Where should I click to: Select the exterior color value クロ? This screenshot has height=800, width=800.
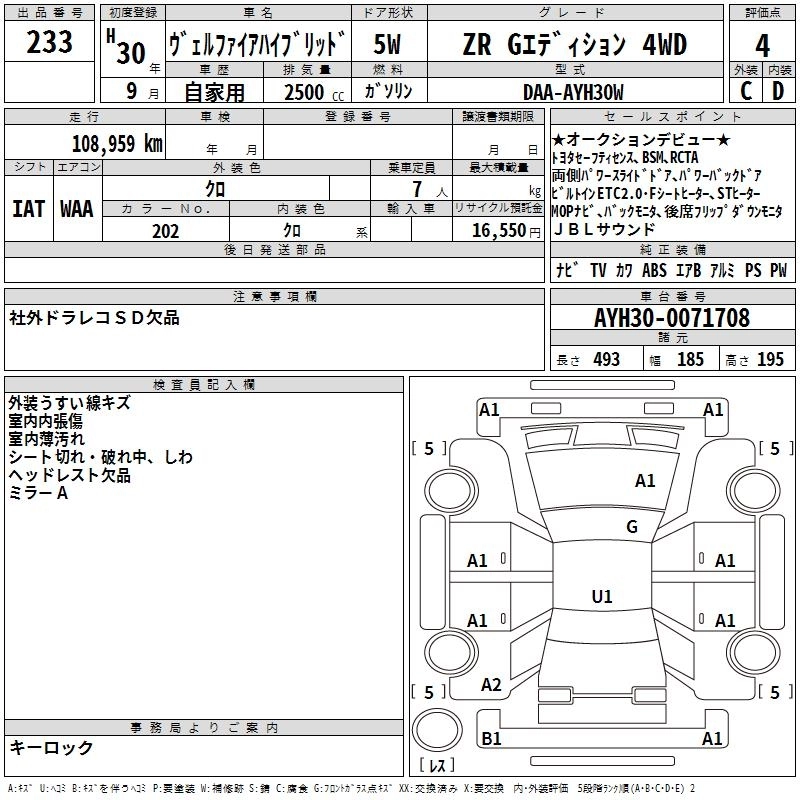(215, 189)
